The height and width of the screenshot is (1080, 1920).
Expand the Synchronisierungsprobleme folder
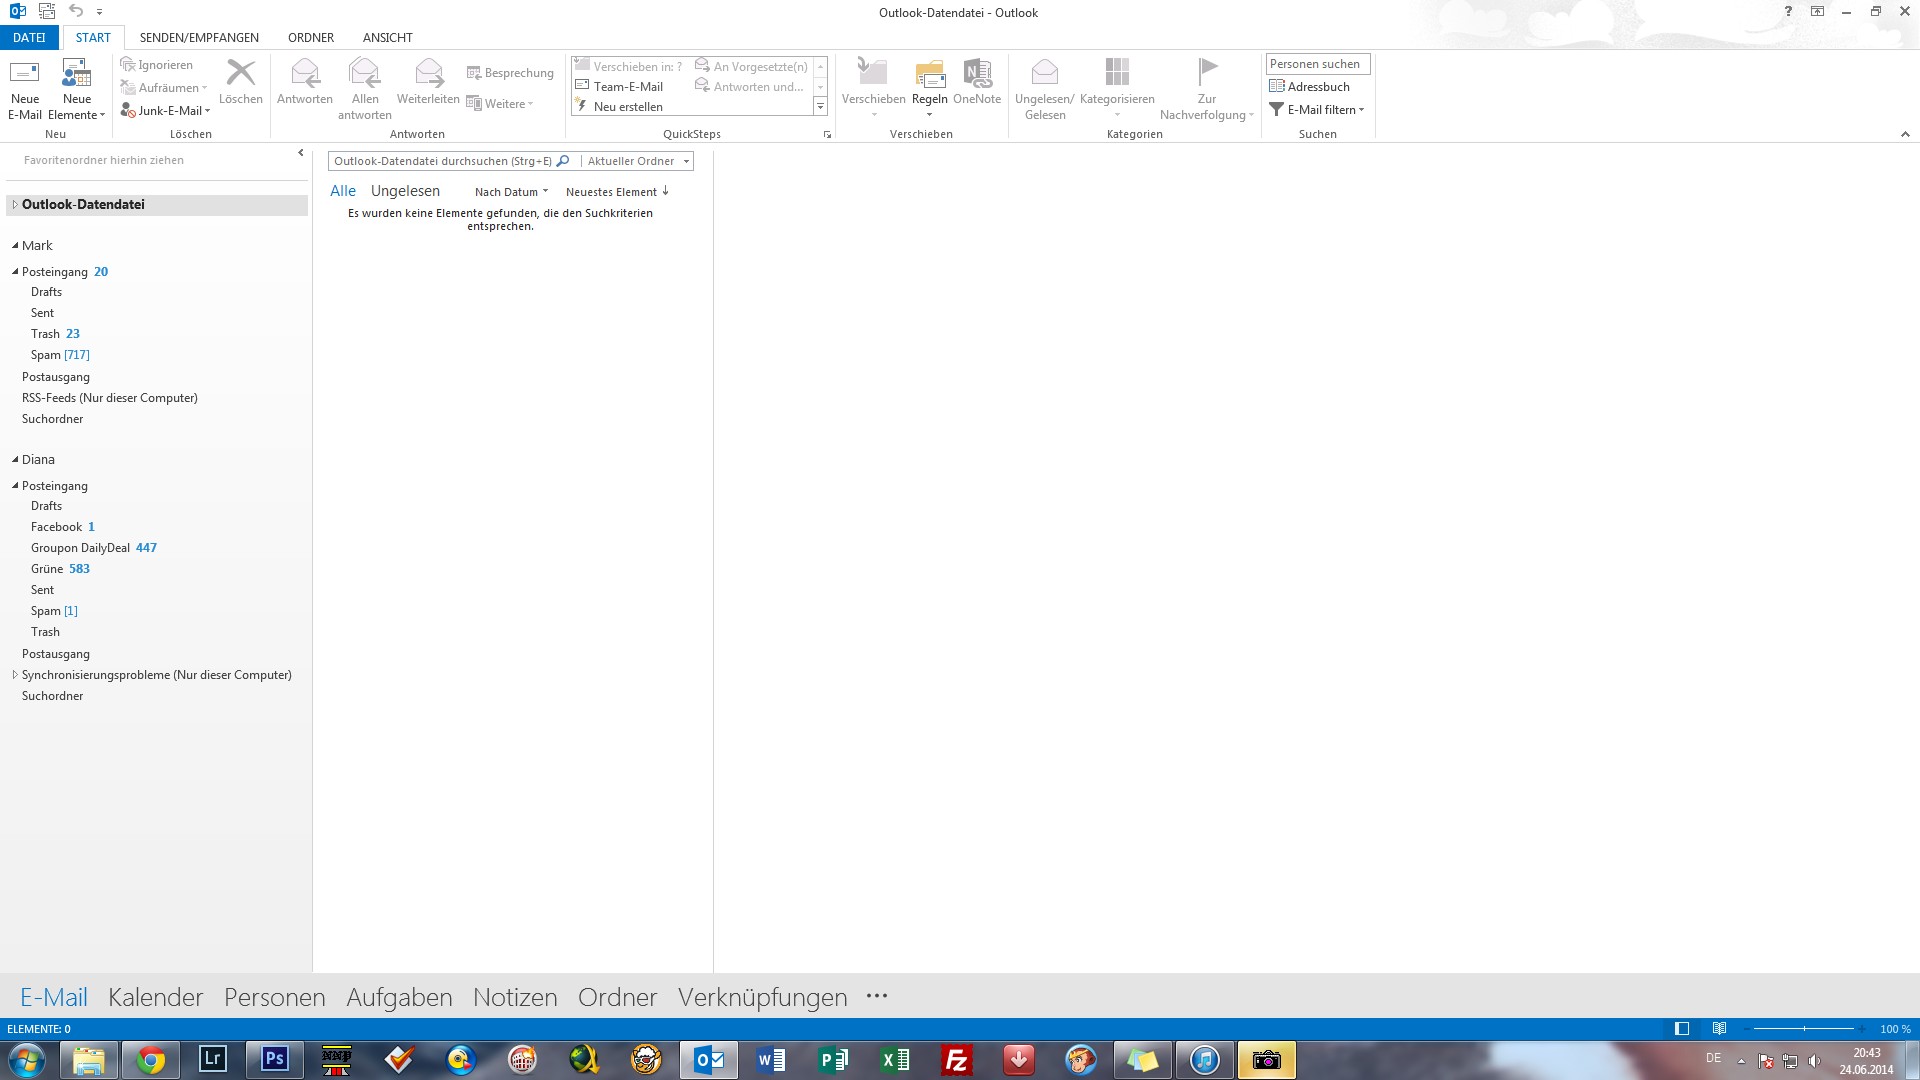tap(15, 675)
